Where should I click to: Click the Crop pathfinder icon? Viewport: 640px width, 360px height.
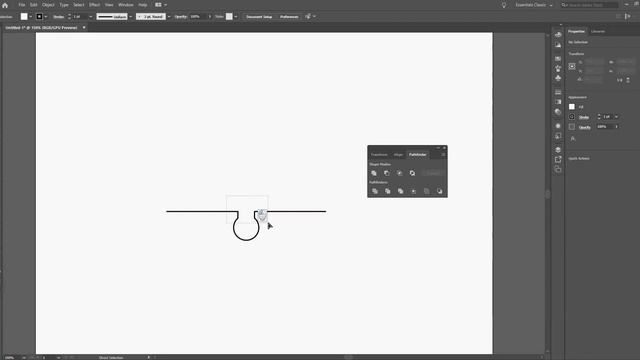pos(413,191)
